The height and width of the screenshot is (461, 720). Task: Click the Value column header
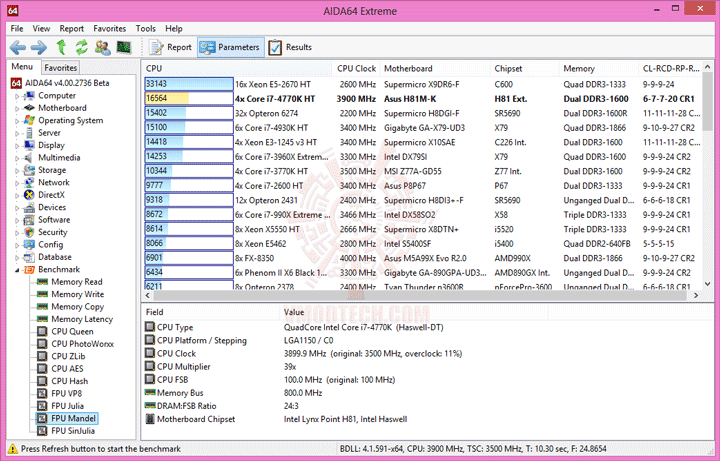click(413, 312)
